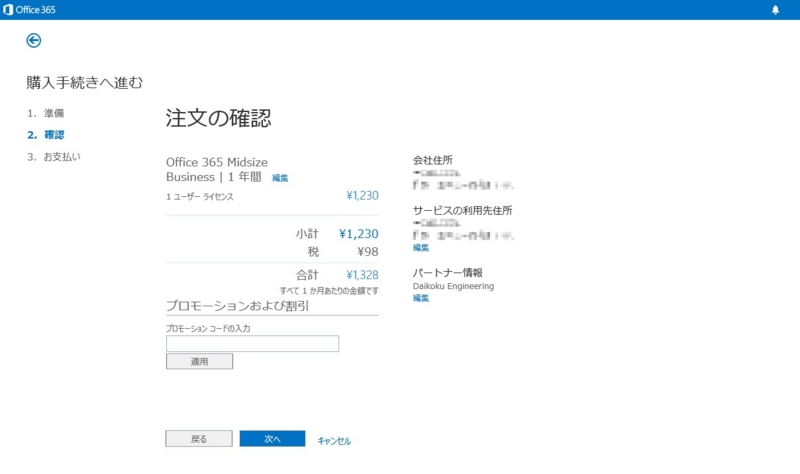The width and height of the screenshot is (800, 474).
Task: Click the プロモーション コードの入力 label
Action: [208, 329]
